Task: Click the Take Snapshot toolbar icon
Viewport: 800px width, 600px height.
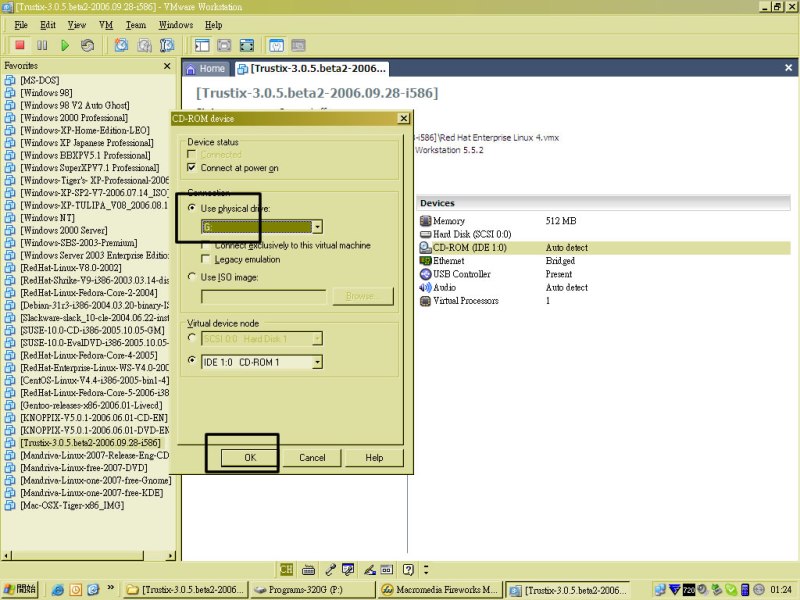Action: coord(121,45)
